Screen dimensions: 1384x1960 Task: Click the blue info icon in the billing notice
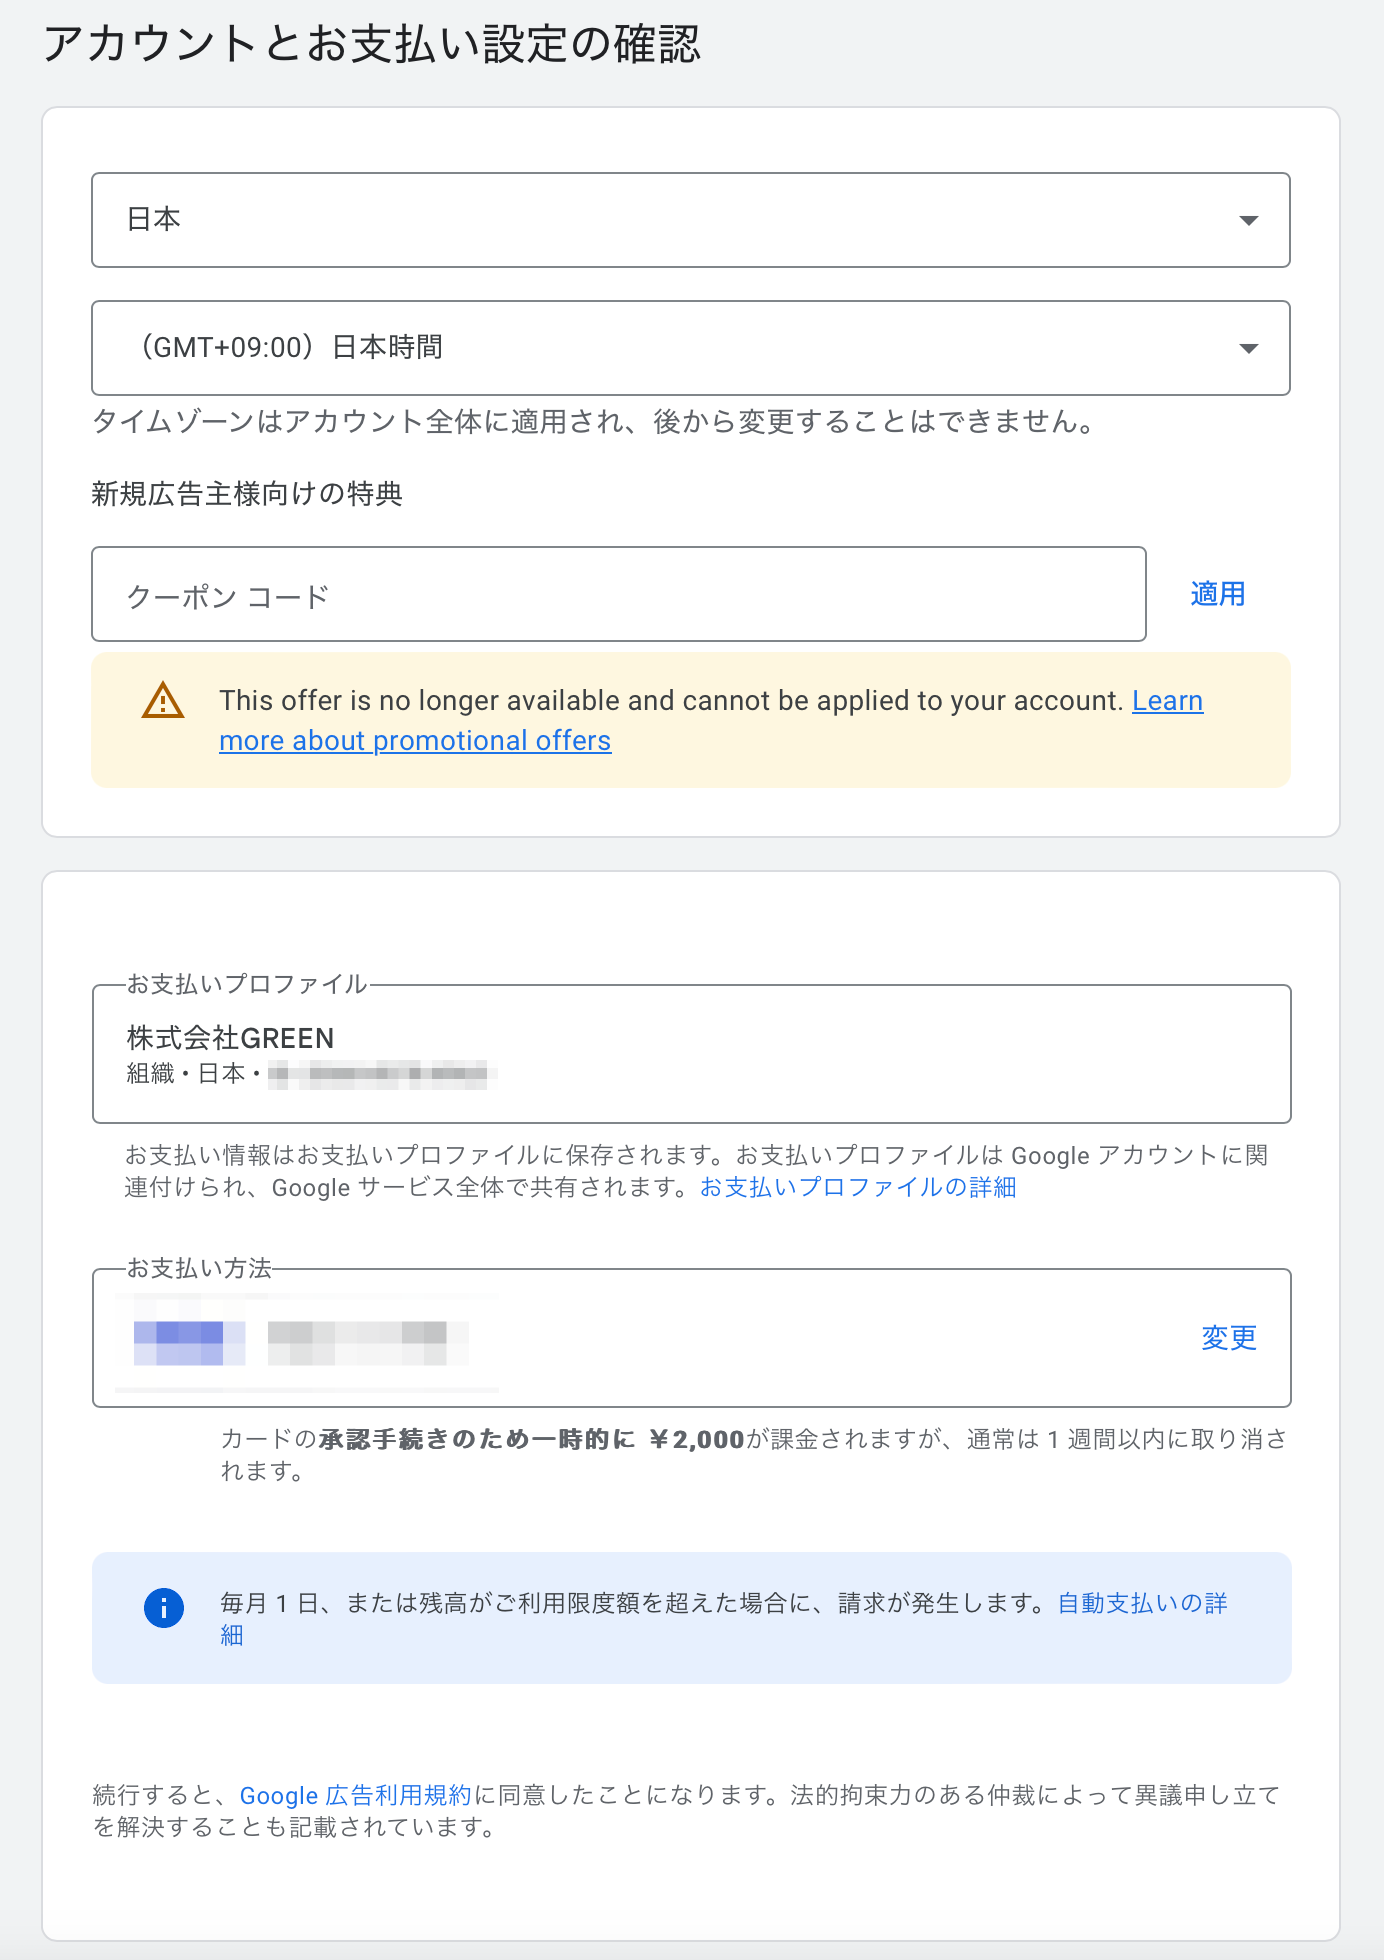click(x=164, y=1608)
